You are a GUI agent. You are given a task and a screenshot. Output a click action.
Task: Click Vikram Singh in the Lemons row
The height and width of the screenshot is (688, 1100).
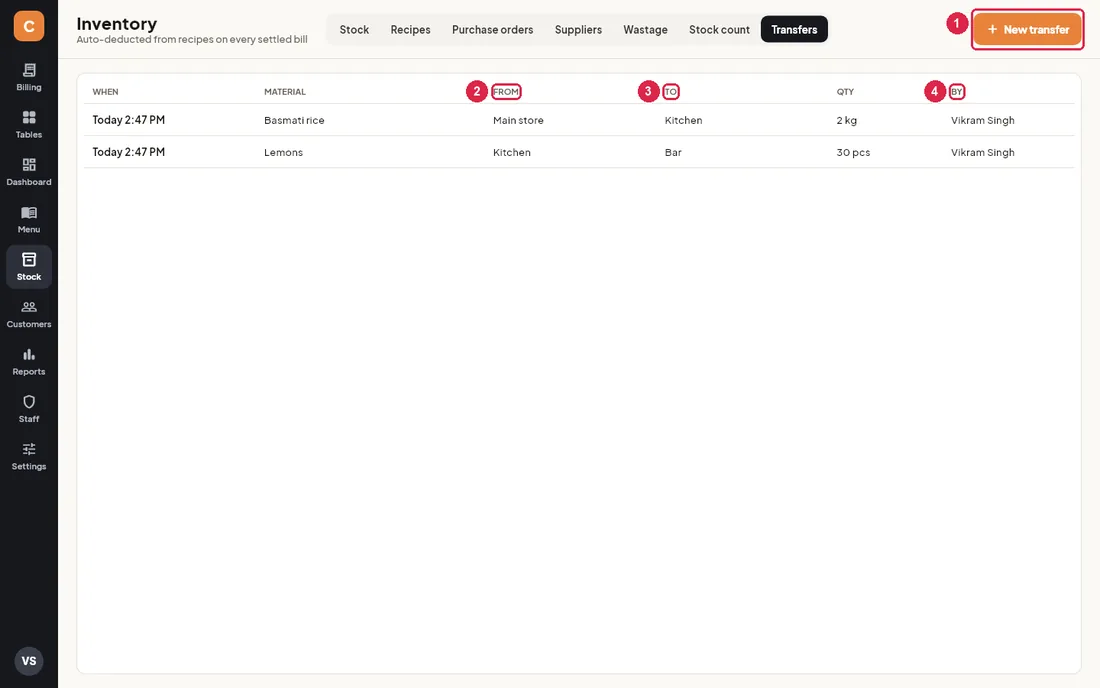pyautogui.click(x=983, y=152)
